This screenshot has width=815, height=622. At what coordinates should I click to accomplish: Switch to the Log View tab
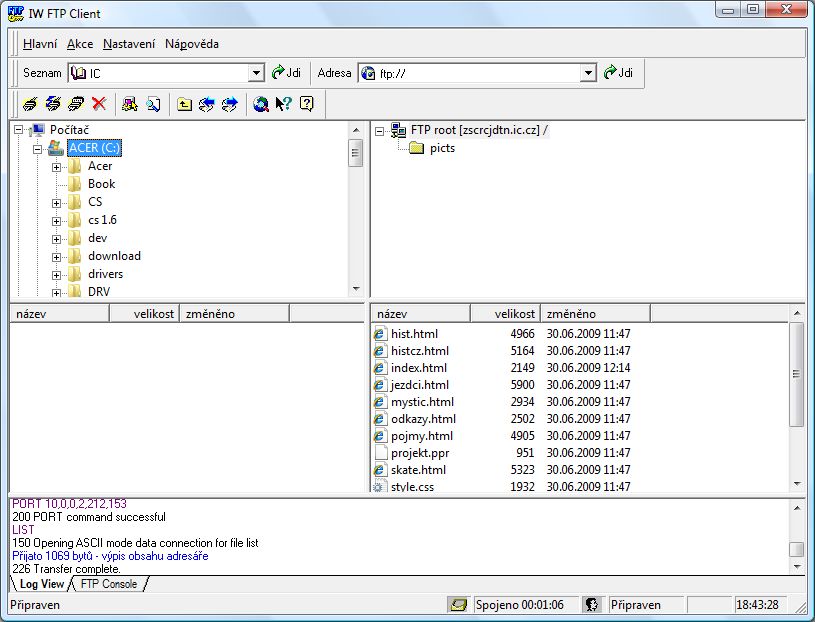click(x=41, y=584)
